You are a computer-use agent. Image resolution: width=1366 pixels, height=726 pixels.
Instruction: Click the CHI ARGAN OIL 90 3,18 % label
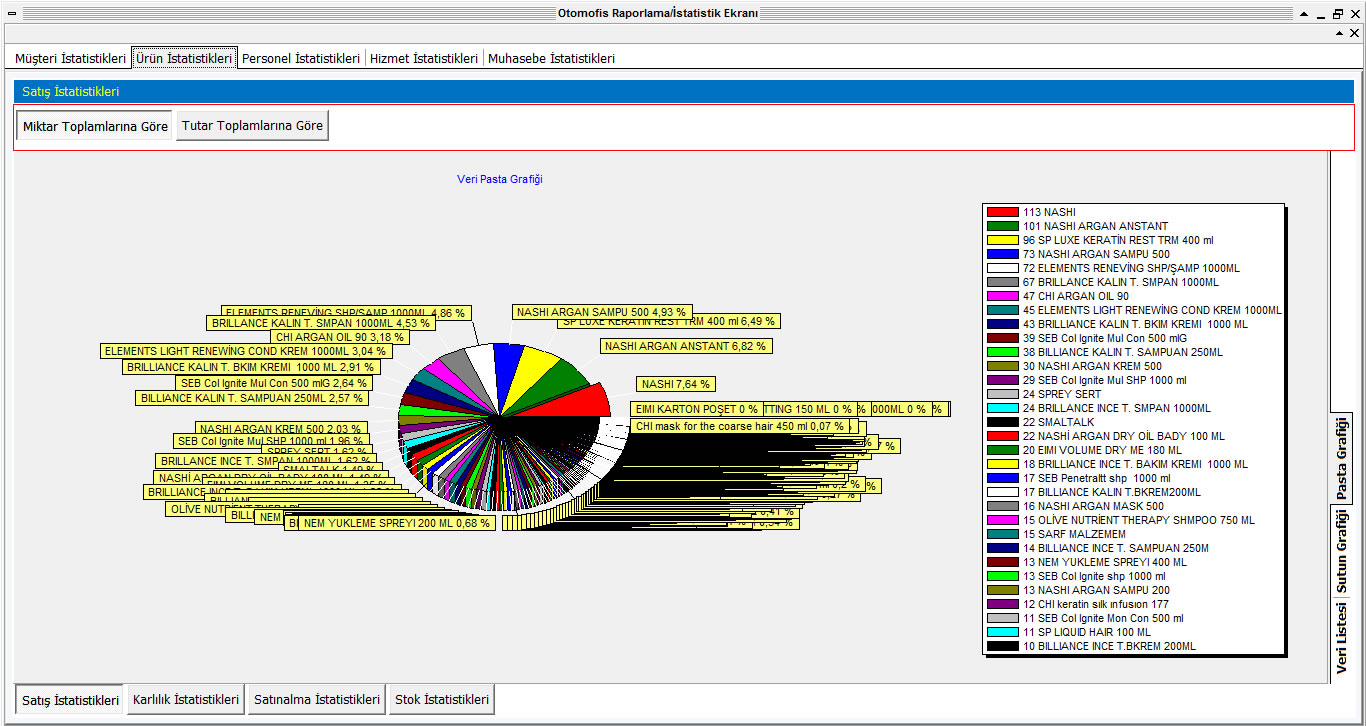click(338, 337)
